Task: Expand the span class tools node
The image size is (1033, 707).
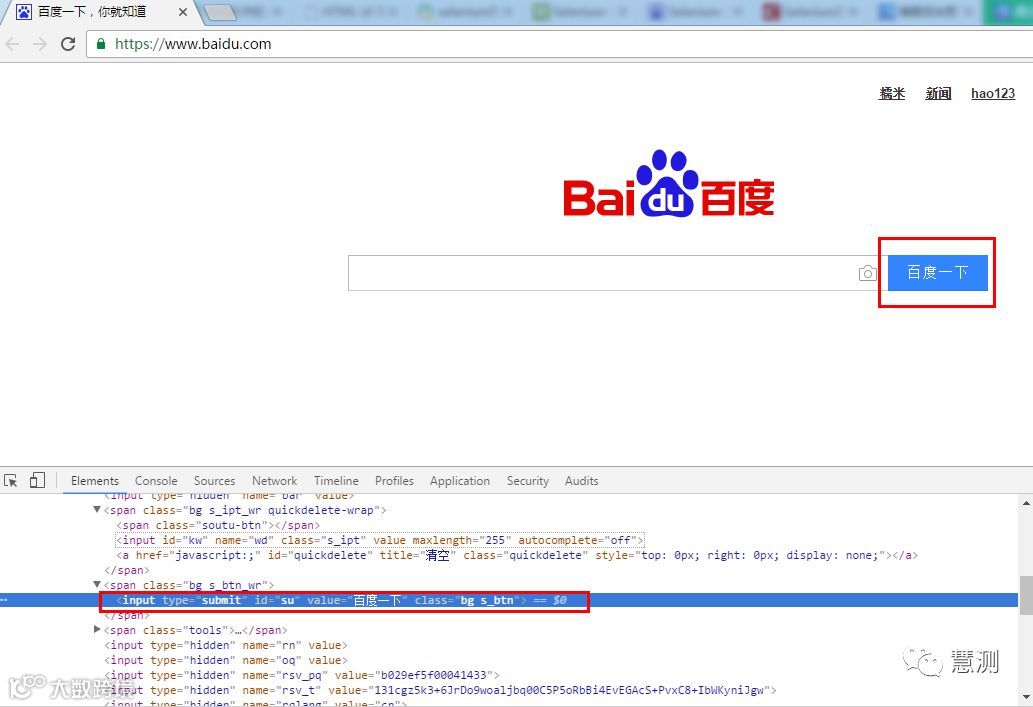Action: coord(98,630)
